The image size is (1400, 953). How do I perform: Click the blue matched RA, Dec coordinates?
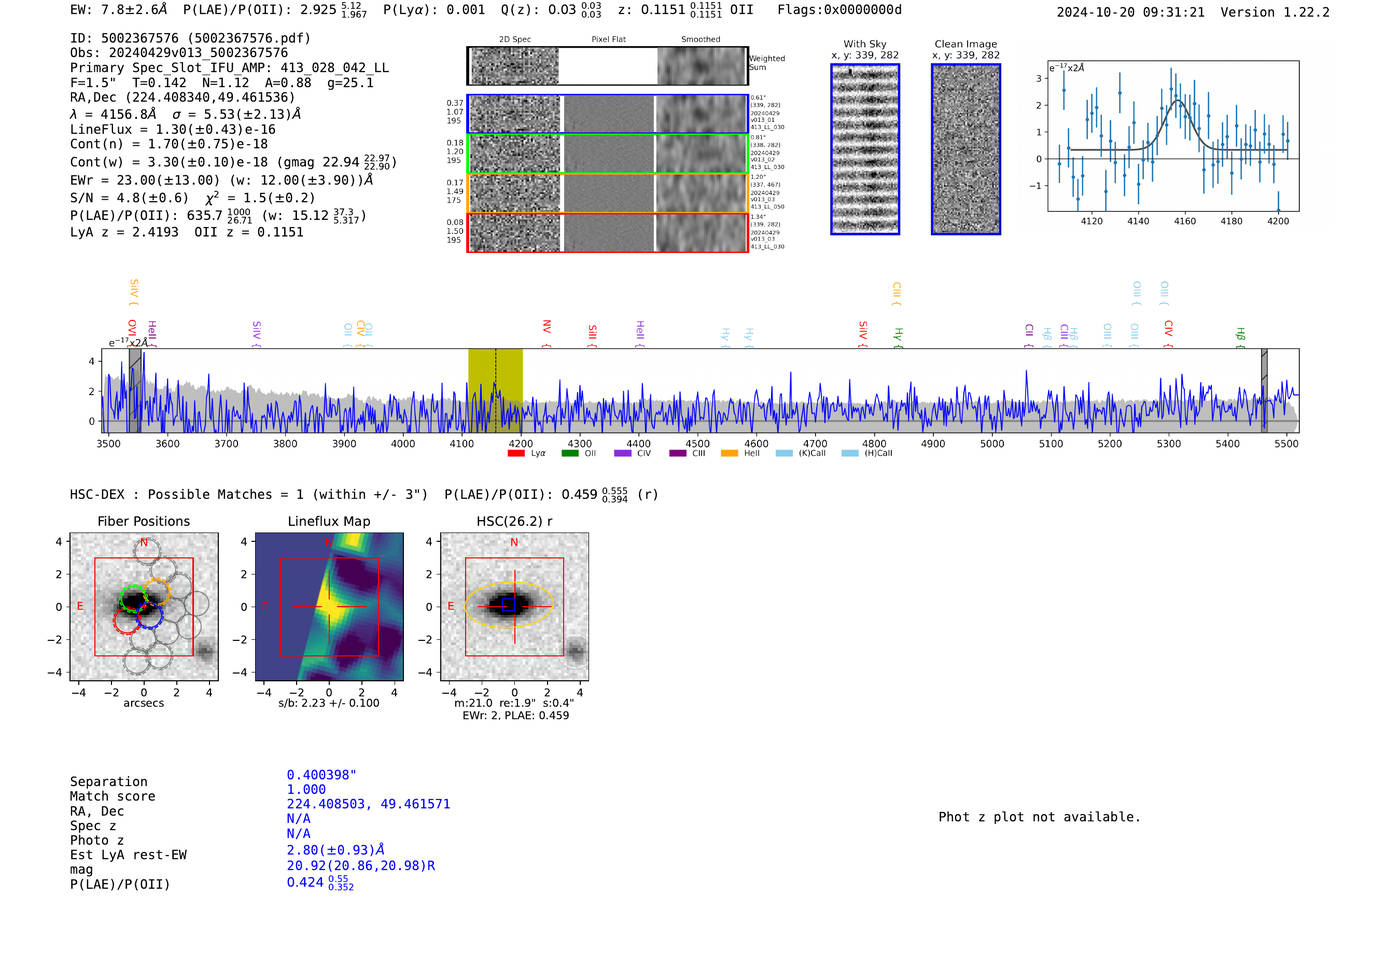point(368,804)
